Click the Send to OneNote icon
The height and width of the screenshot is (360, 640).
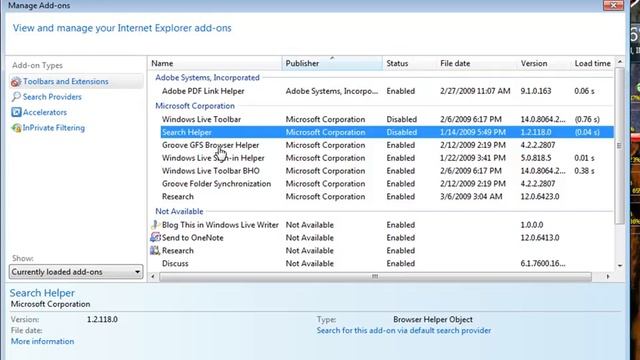click(x=155, y=238)
